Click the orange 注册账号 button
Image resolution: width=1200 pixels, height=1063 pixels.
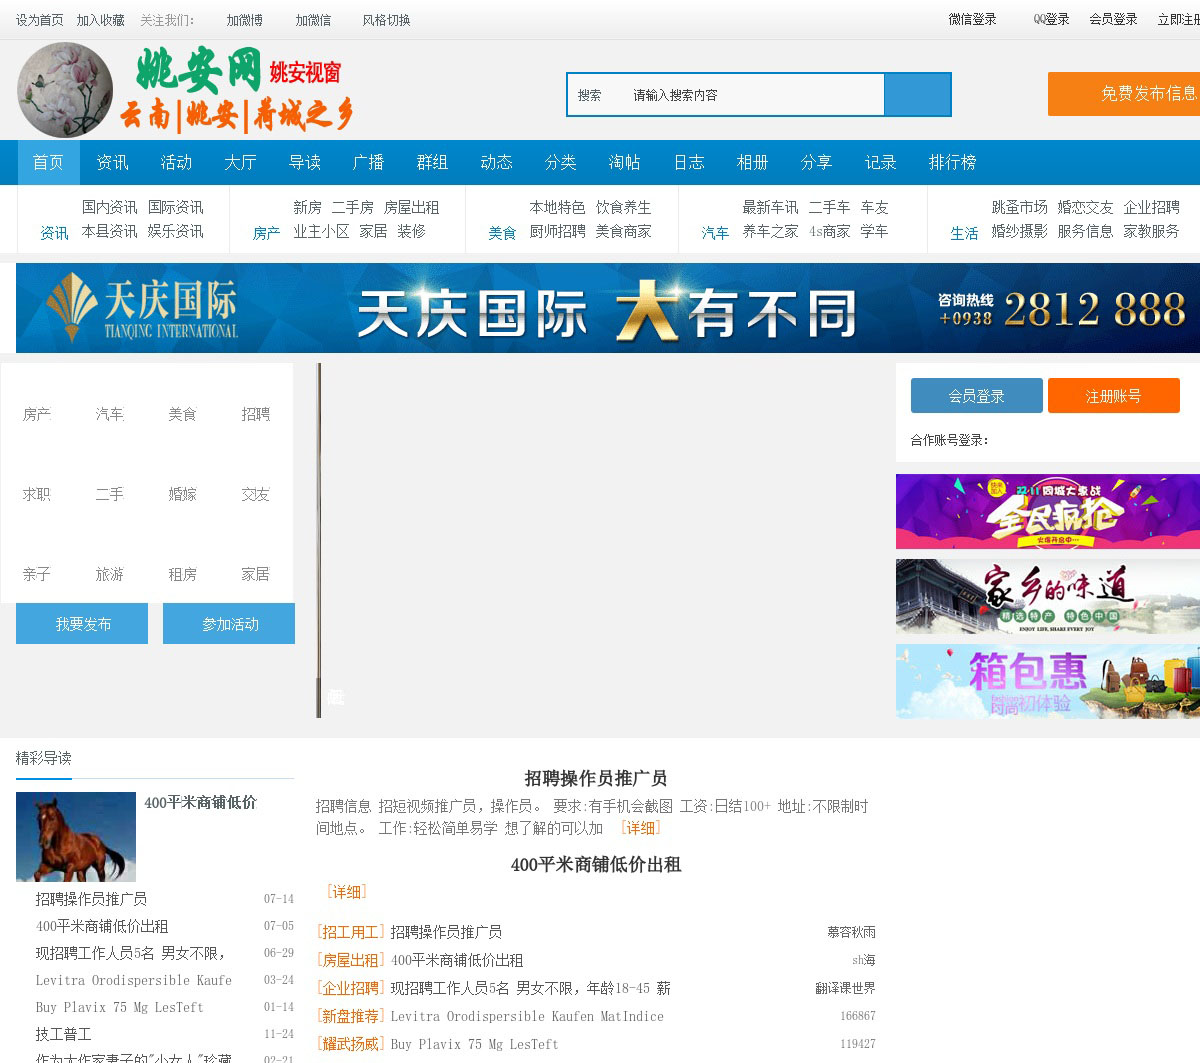1113,396
